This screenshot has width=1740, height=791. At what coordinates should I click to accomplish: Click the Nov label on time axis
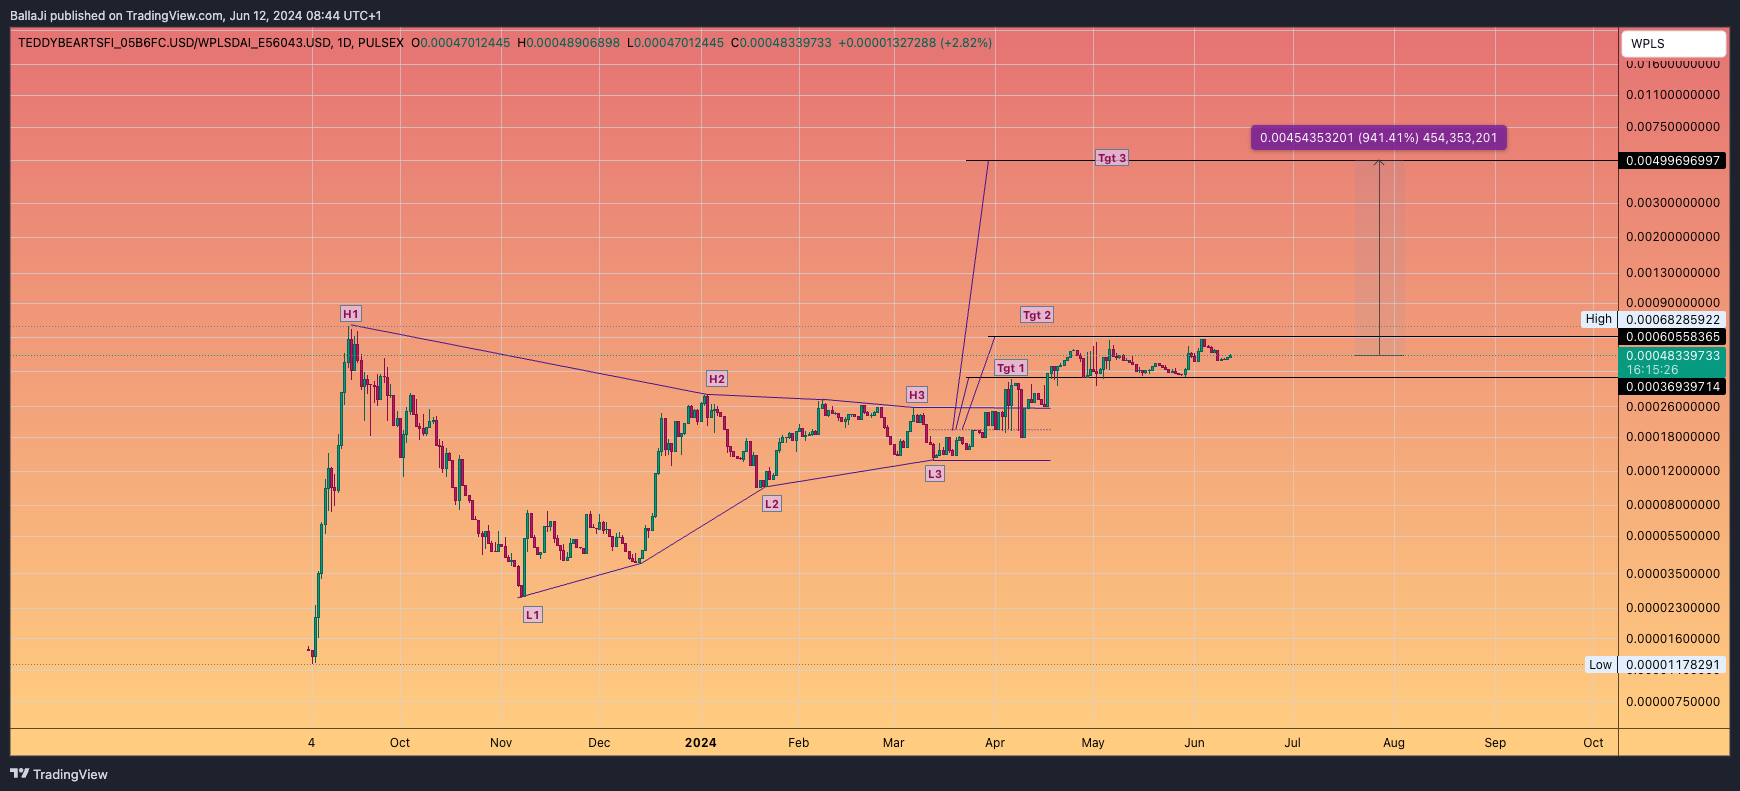coord(501,743)
